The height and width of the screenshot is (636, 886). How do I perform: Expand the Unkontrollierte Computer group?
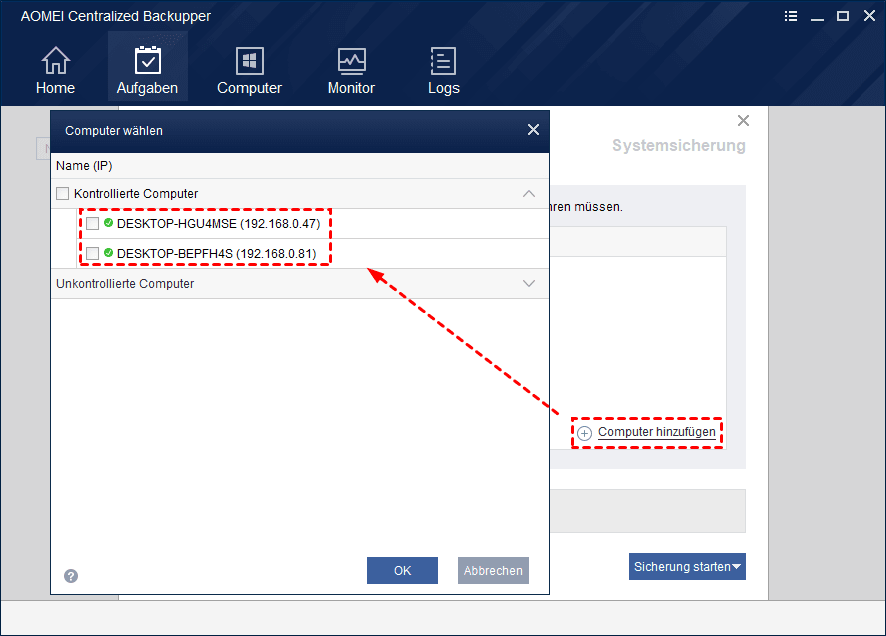(x=529, y=284)
